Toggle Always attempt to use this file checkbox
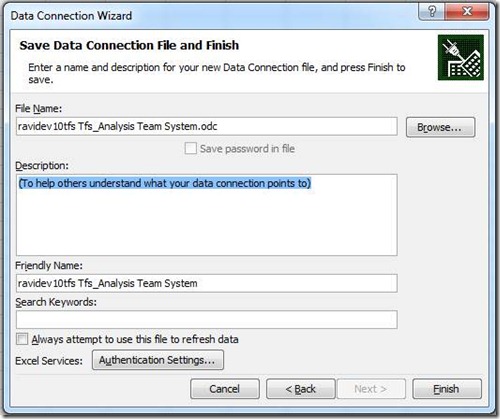 coord(22,339)
